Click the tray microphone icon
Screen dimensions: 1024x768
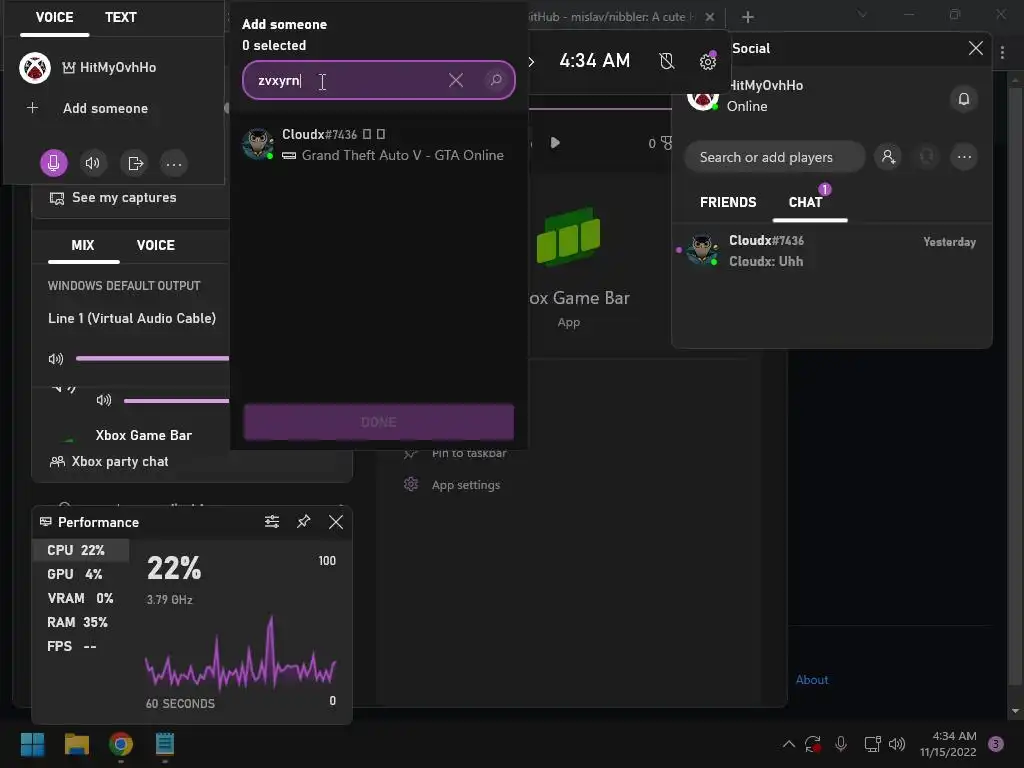coord(841,744)
